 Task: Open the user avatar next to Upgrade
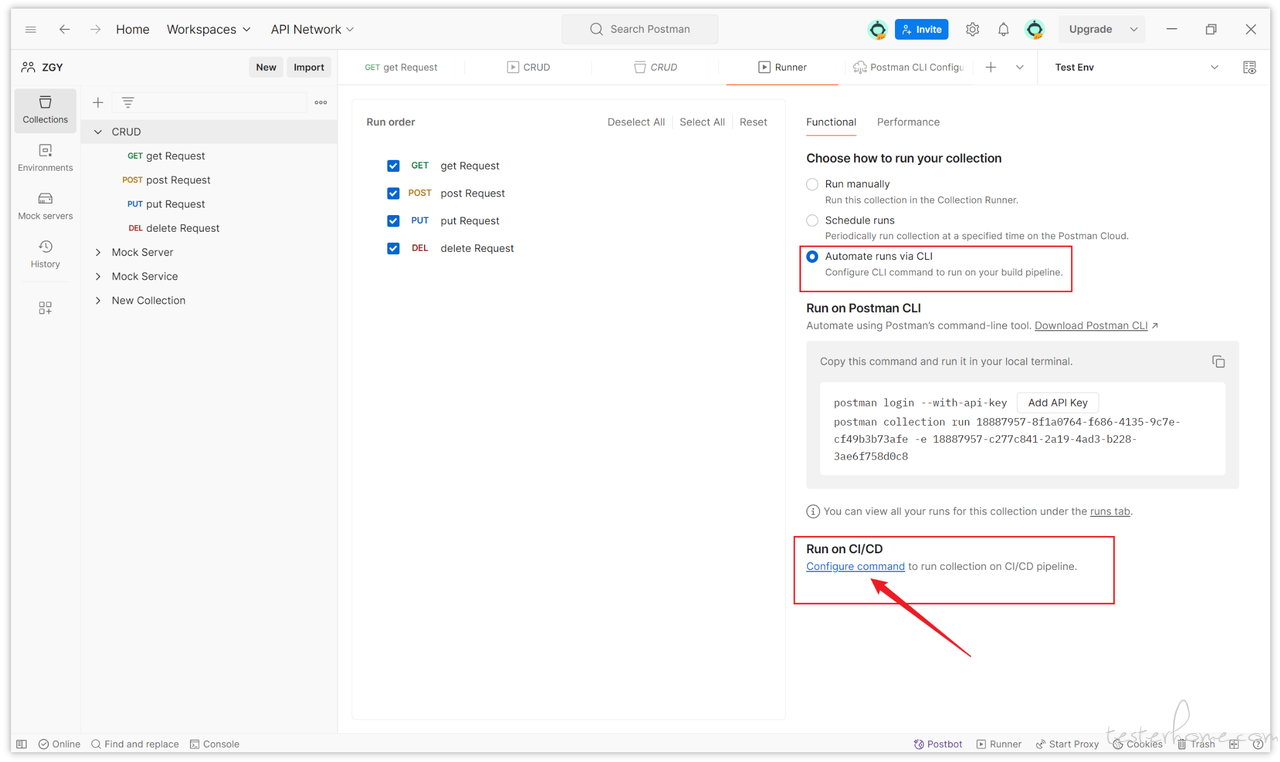[1035, 30]
